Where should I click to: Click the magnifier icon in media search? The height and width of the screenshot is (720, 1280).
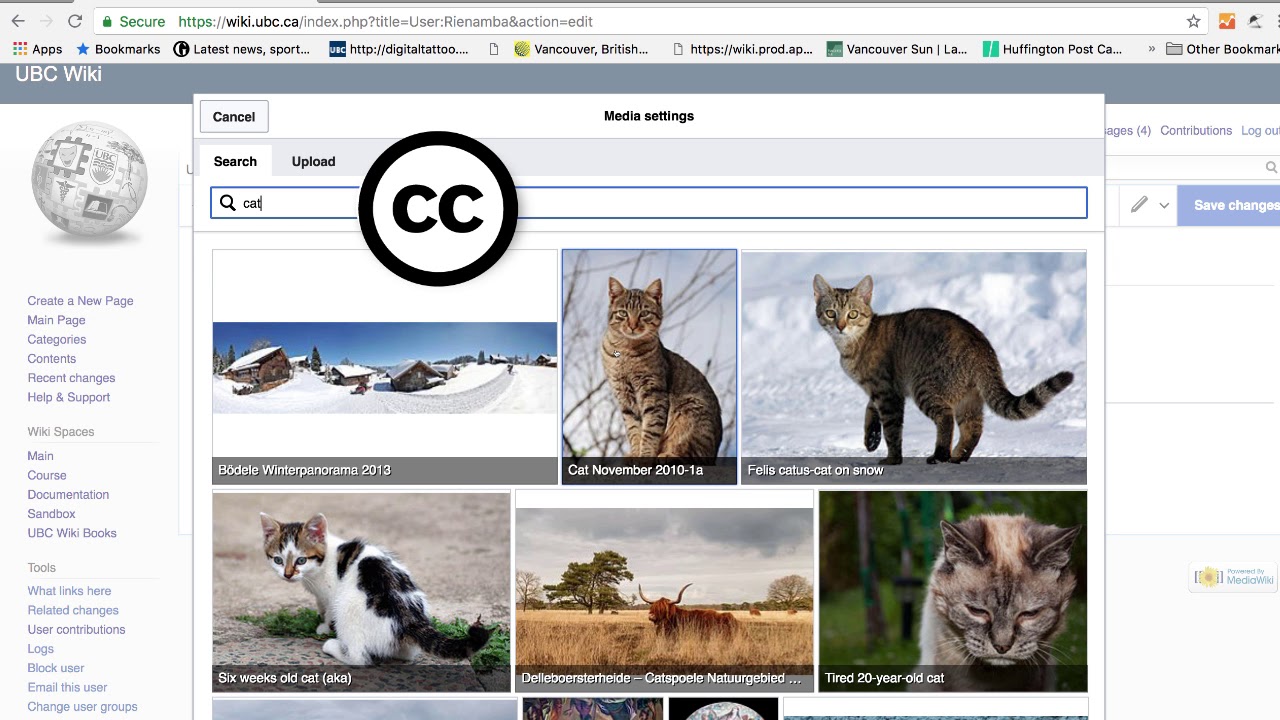[228, 203]
